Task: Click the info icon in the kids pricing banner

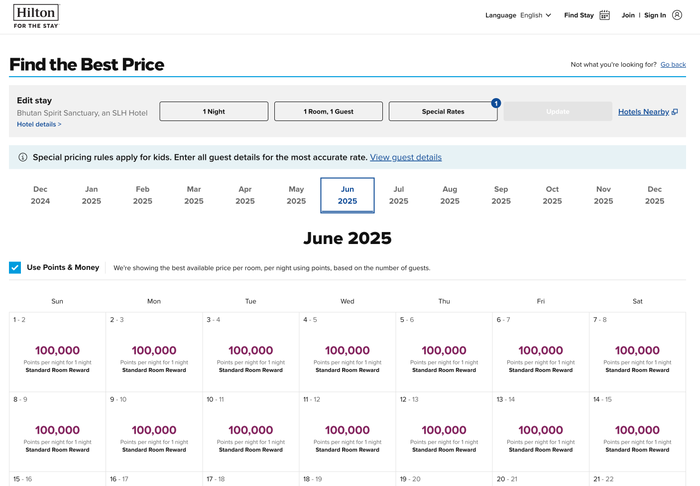Action: click(22, 157)
